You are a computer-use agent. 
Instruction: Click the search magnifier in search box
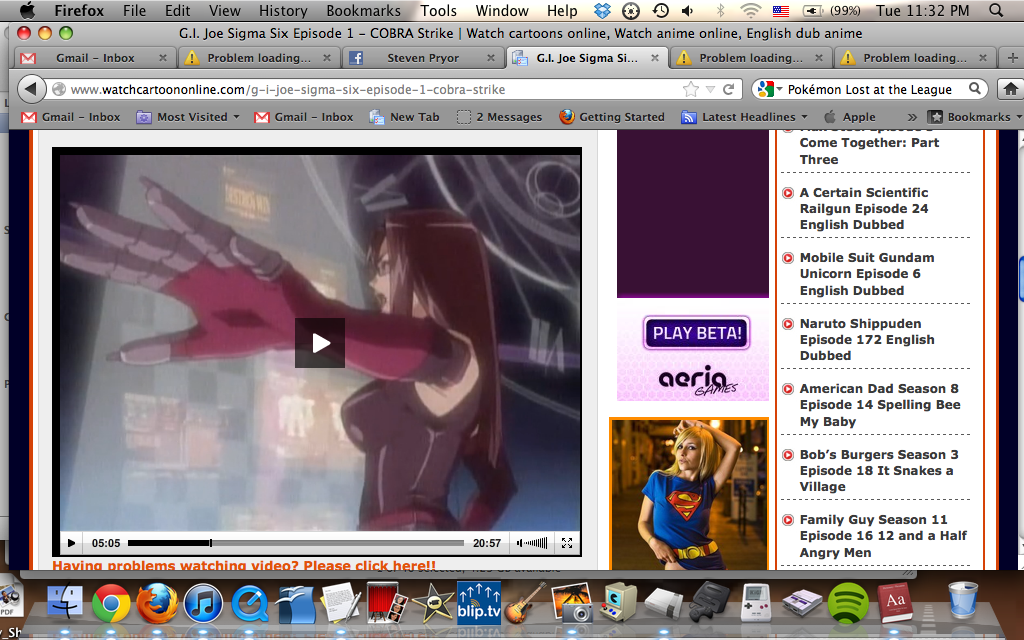tap(974, 89)
